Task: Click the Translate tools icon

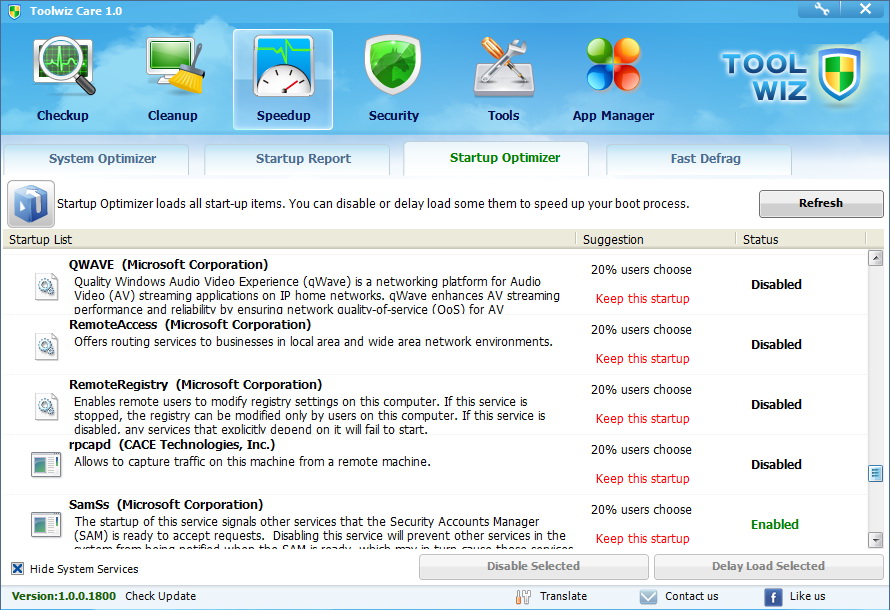Action: point(523,596)
